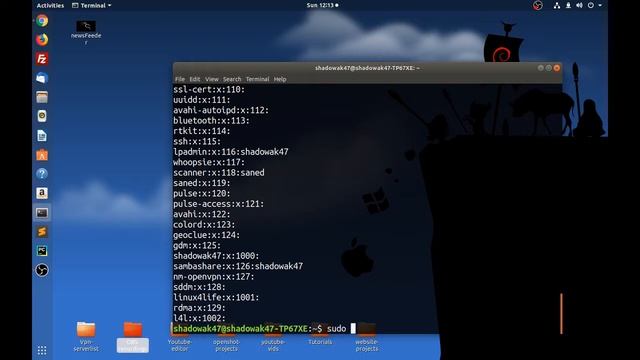The width and height of the screenshot is (640, 360).
Task: Open FileZilla from the dock
Action: click(x=42, y=59)
